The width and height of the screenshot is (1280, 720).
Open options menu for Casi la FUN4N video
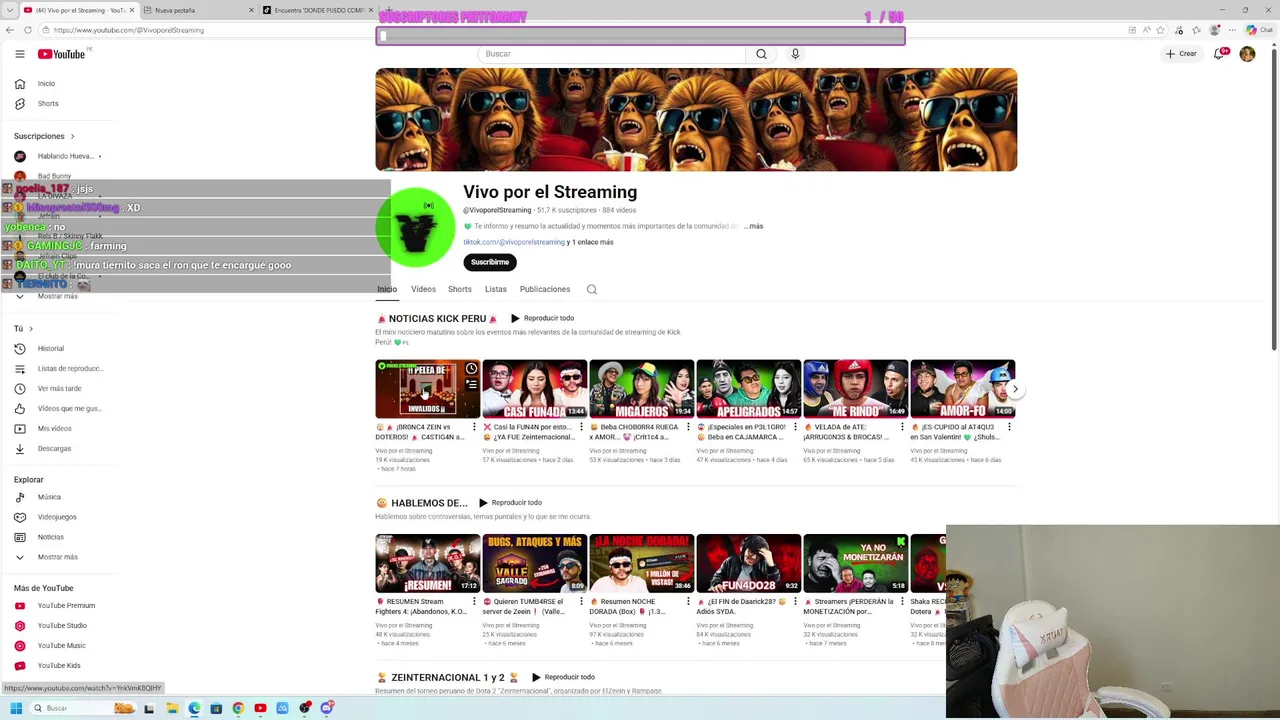click(x=581, y=428)
